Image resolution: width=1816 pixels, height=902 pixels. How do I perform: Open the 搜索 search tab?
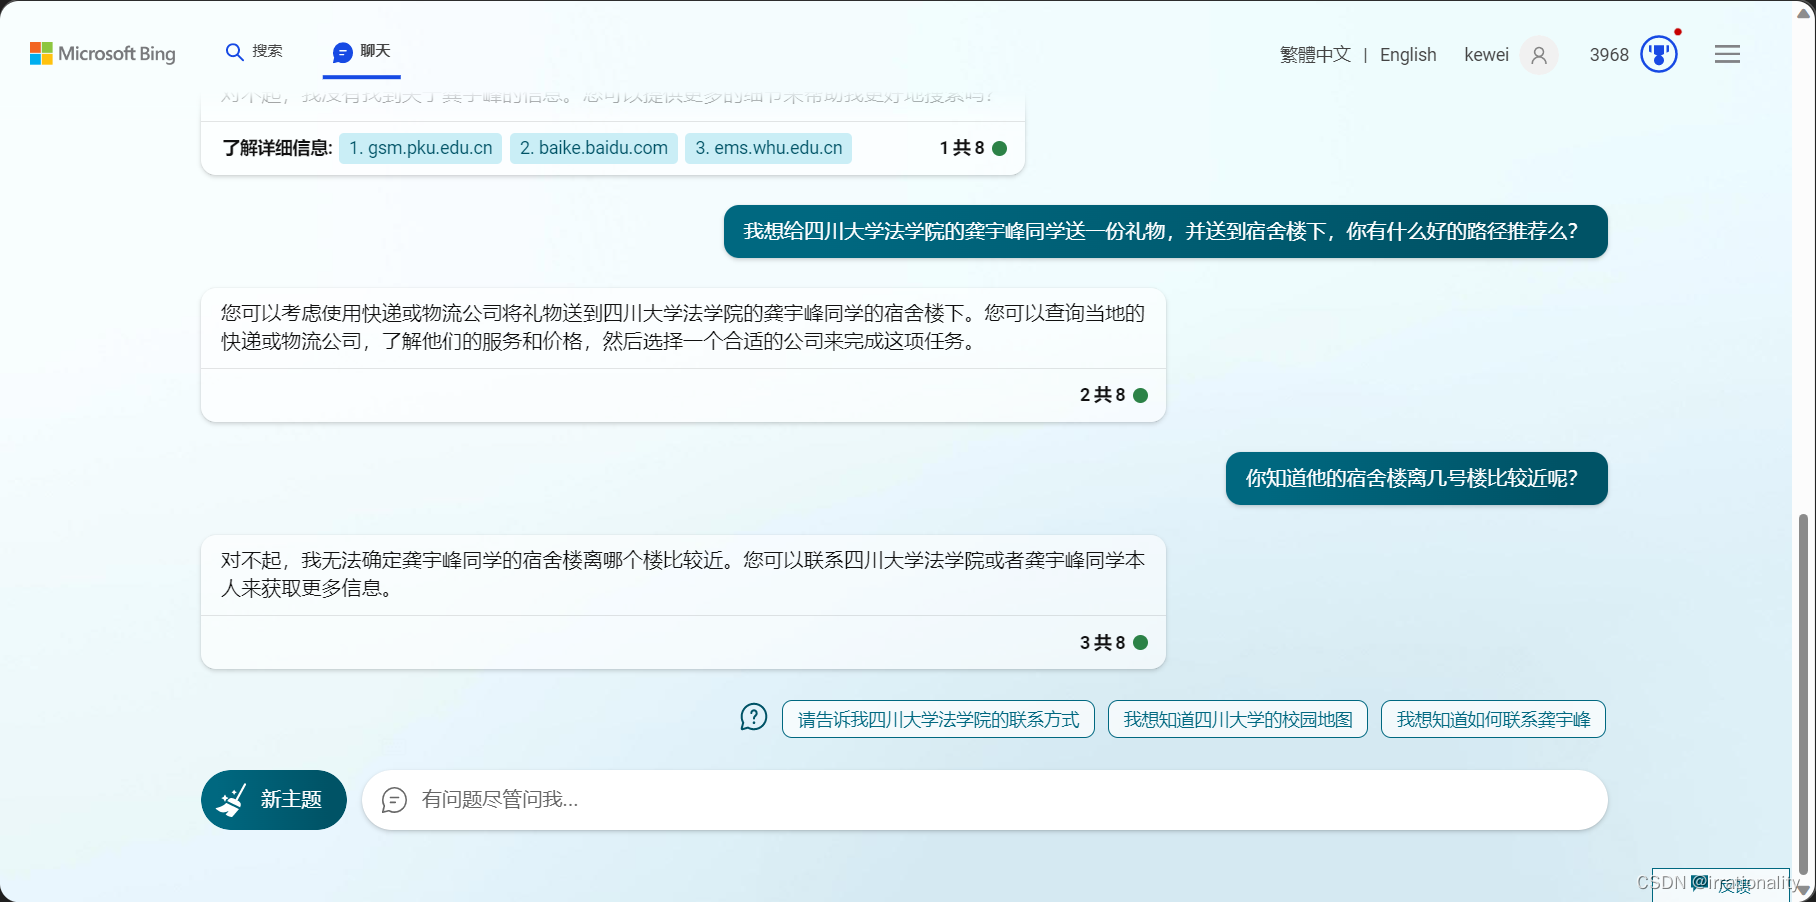(x=254, y=52)
